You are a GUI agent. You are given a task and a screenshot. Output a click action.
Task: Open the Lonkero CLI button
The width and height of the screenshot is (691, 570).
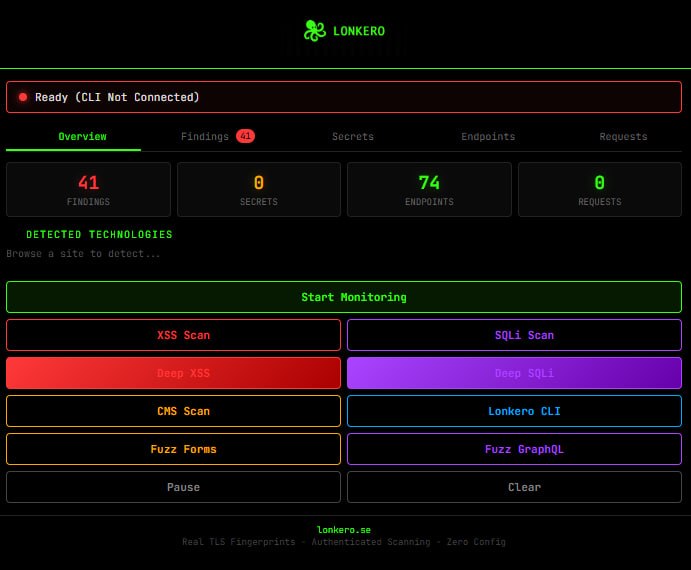[x=514, y=411]
